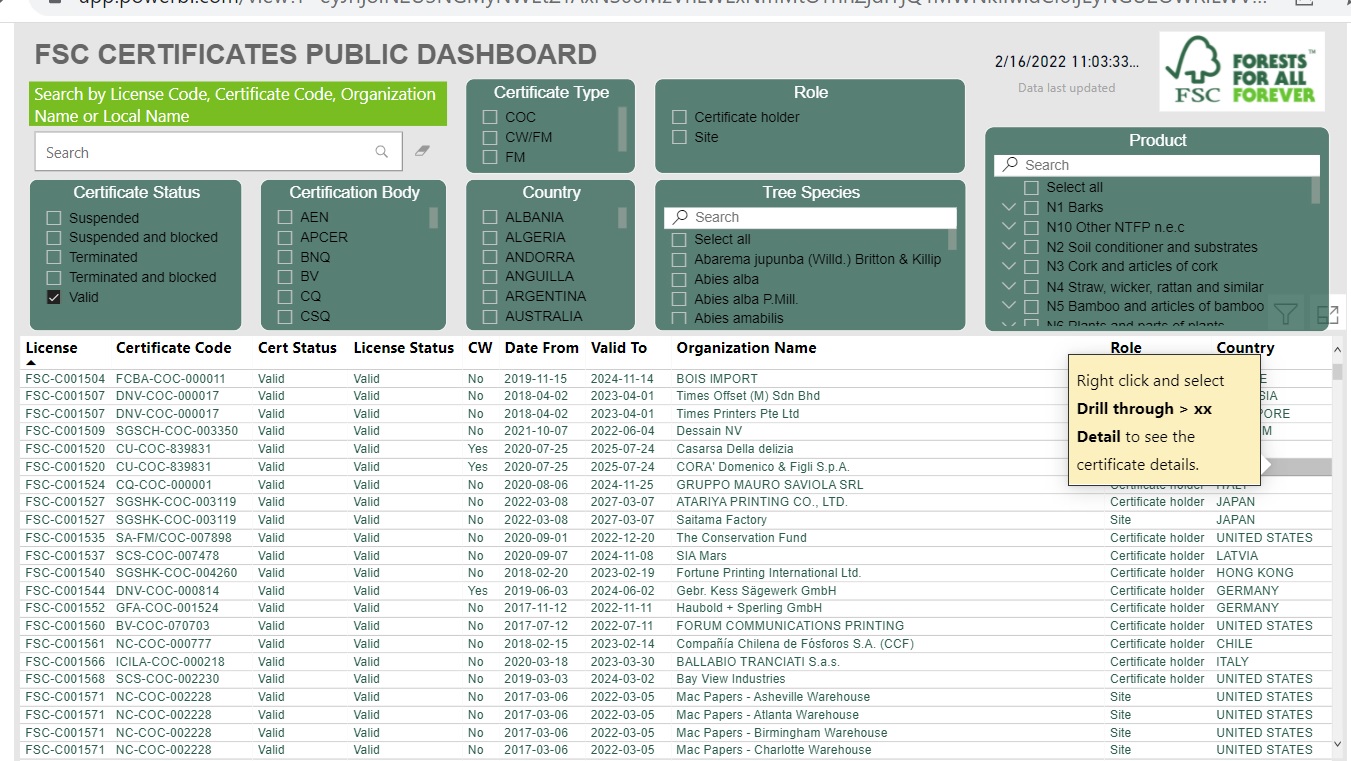The height and width of the screenshot is (761, 1351).
Task: Expand the N1 Barks product category
Action: point(1008,206)
